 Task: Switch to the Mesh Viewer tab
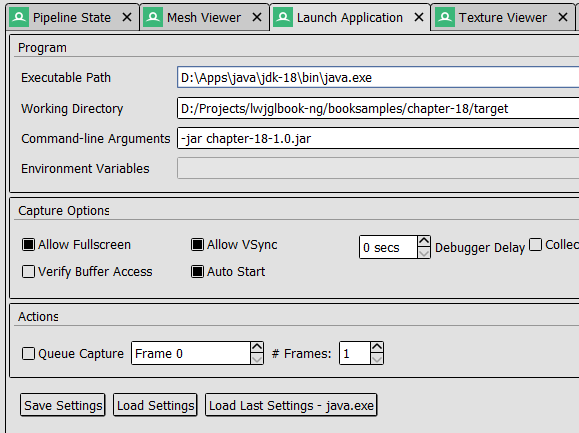(x=204, y=17)
